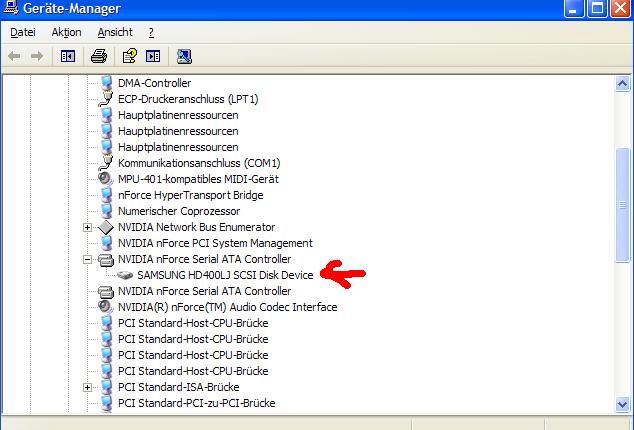This screenshot has height=430, width=634.
Task: Click the Numerischer Coprozessor icon
Action: click(106, 211)
